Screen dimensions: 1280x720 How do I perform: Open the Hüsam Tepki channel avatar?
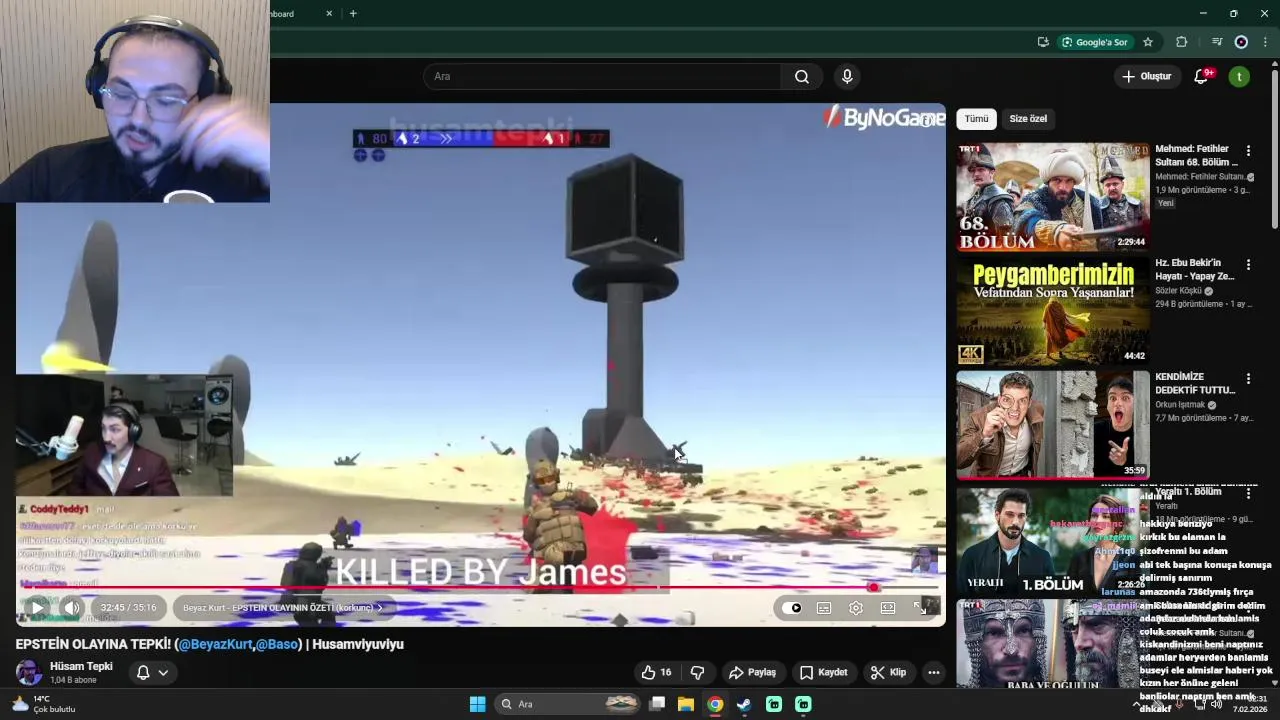click(29, 672)
